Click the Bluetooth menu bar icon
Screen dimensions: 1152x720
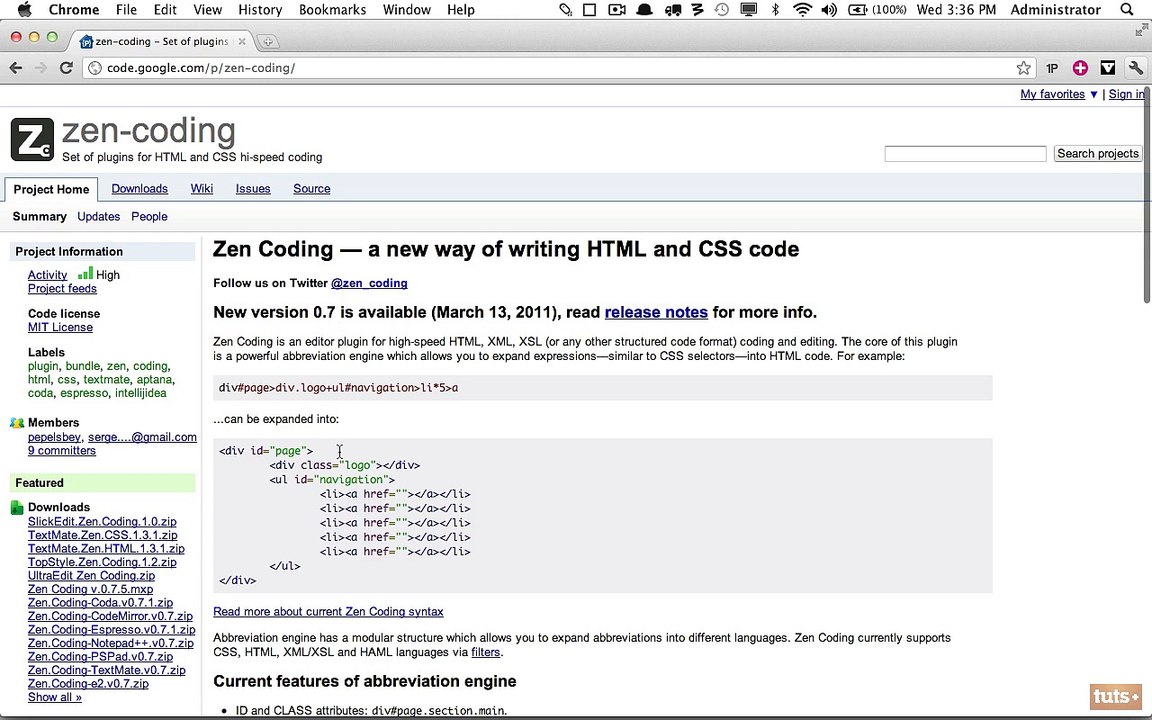click(775, 10)
